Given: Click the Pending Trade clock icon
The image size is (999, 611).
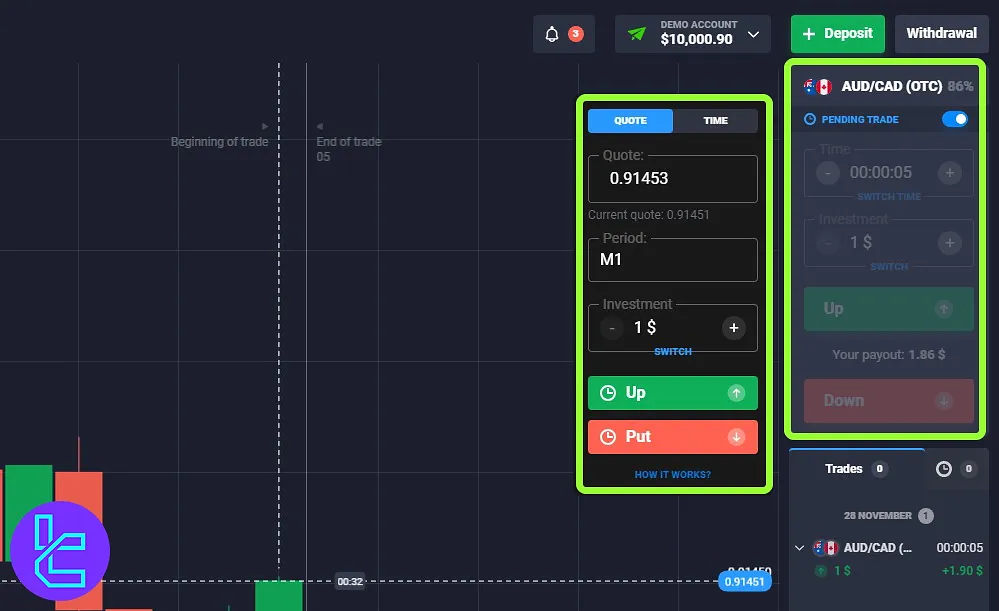Looking at the screenshot, I should tap(810, 119).
